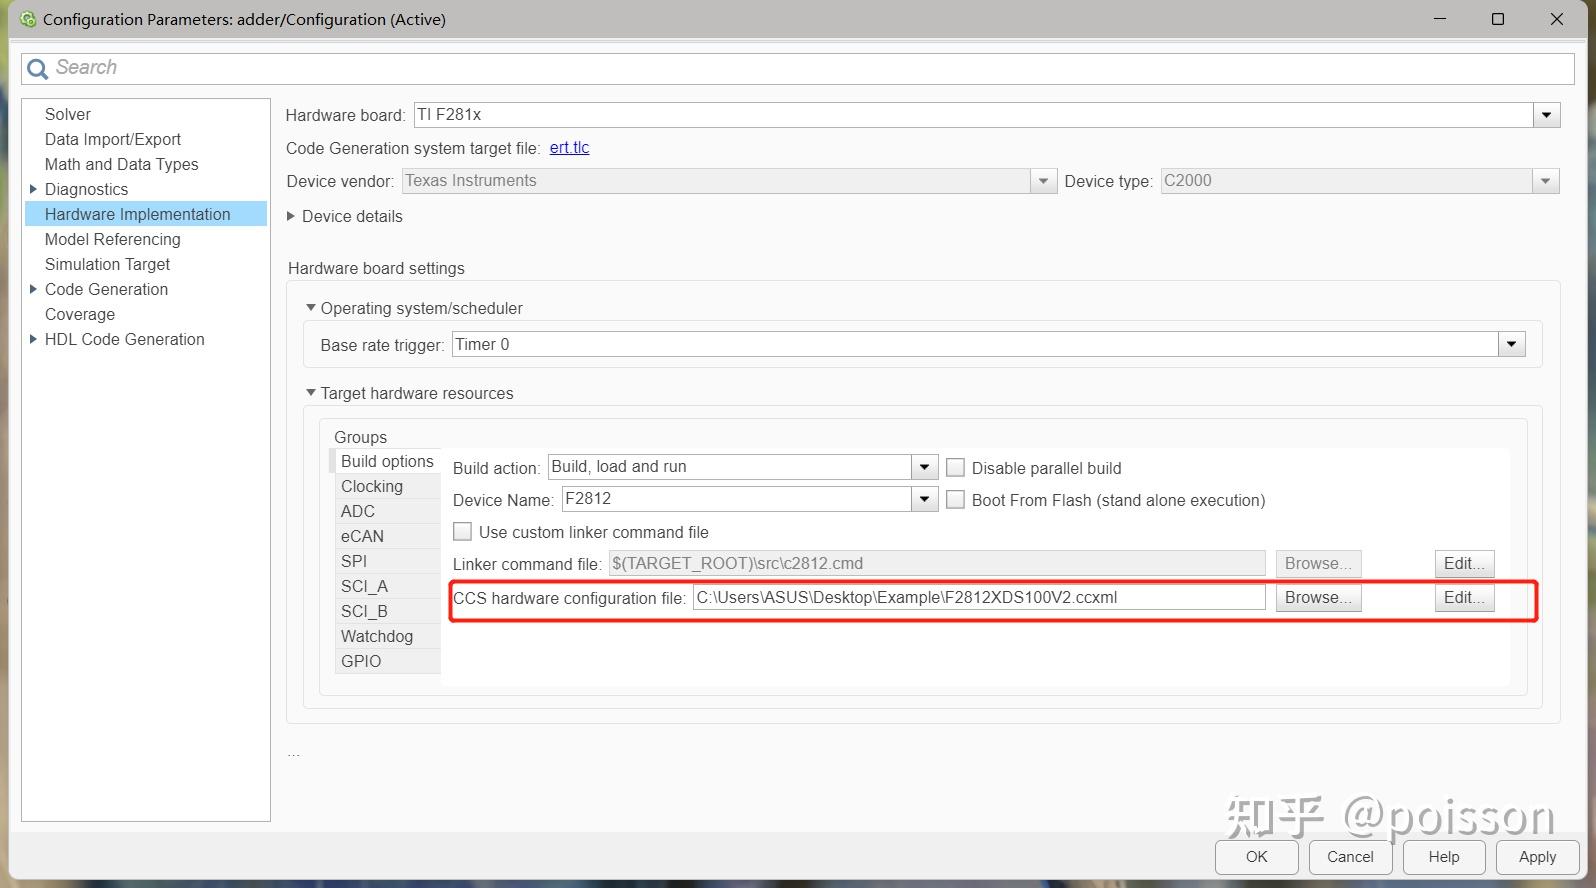Collapse Target hardware resources section
Screen dimensions: 1596x888
[x=310, y=393]
